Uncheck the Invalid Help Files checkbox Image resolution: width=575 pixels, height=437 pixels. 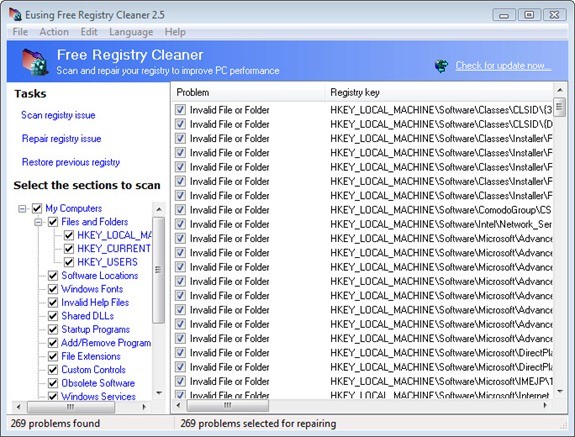(x=53, y=302)
